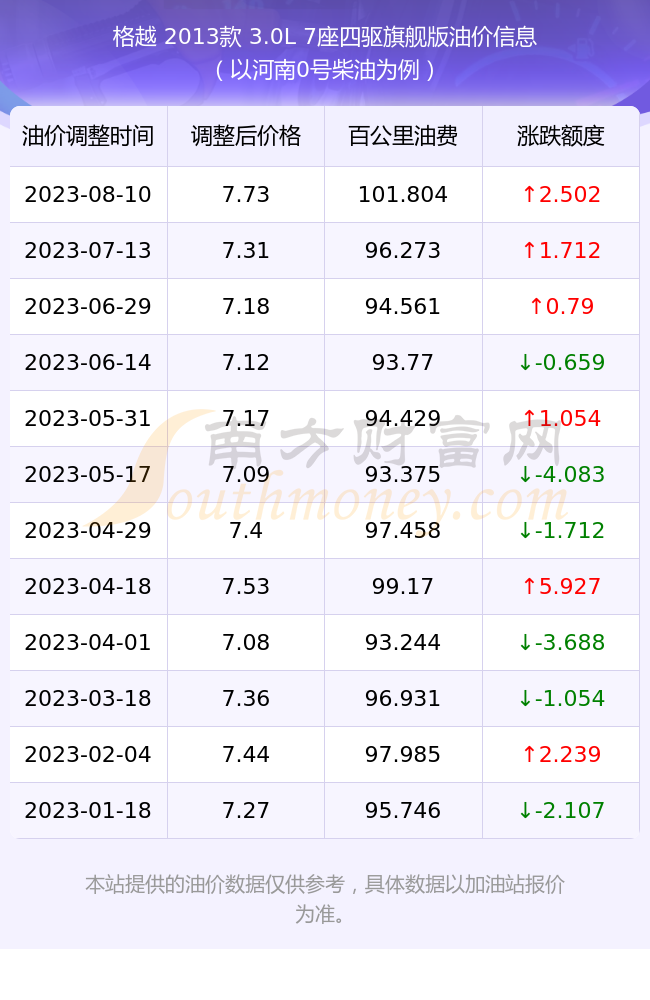This screenshot has width=650, height=1000.
Task: Click the green down arrow beside -0.659
Action: (525, 362)
